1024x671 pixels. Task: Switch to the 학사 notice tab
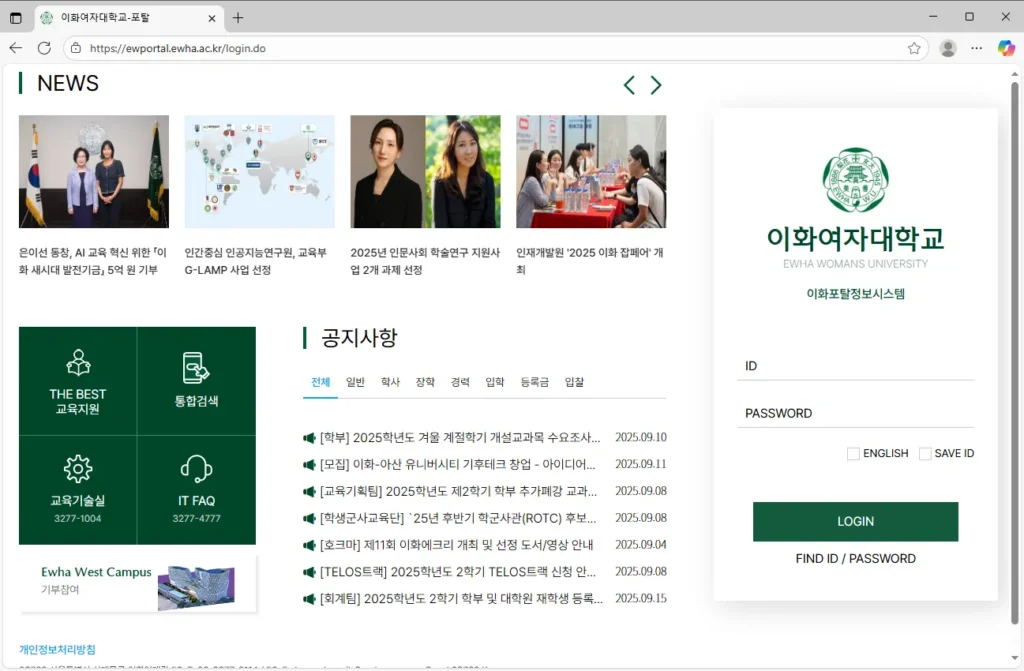(390, 382)
